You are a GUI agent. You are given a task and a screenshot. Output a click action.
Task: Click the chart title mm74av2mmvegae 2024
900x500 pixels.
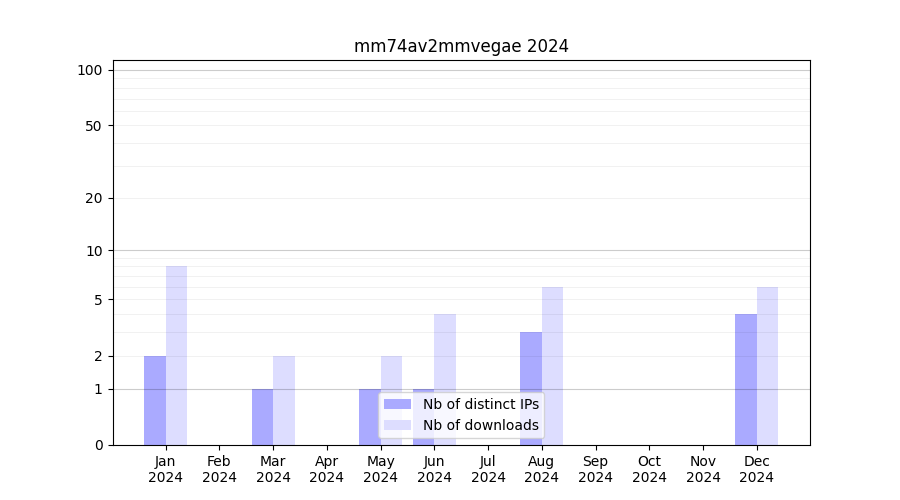coord(461,46)
